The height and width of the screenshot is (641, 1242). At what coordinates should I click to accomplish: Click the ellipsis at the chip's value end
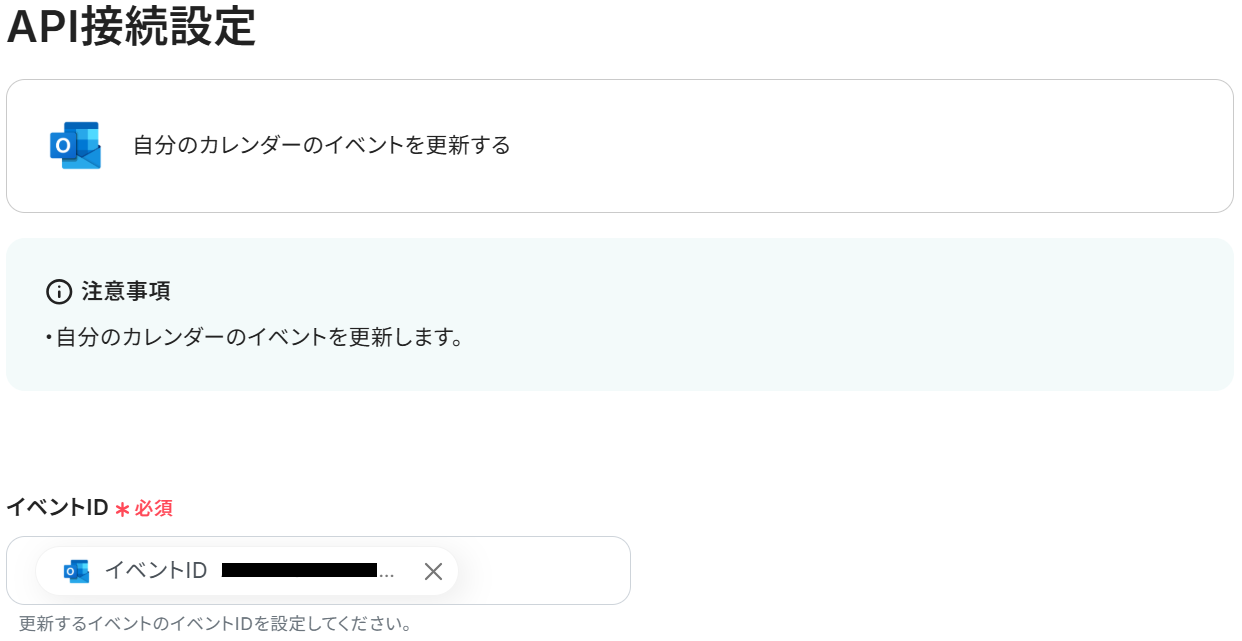[387, 573]
